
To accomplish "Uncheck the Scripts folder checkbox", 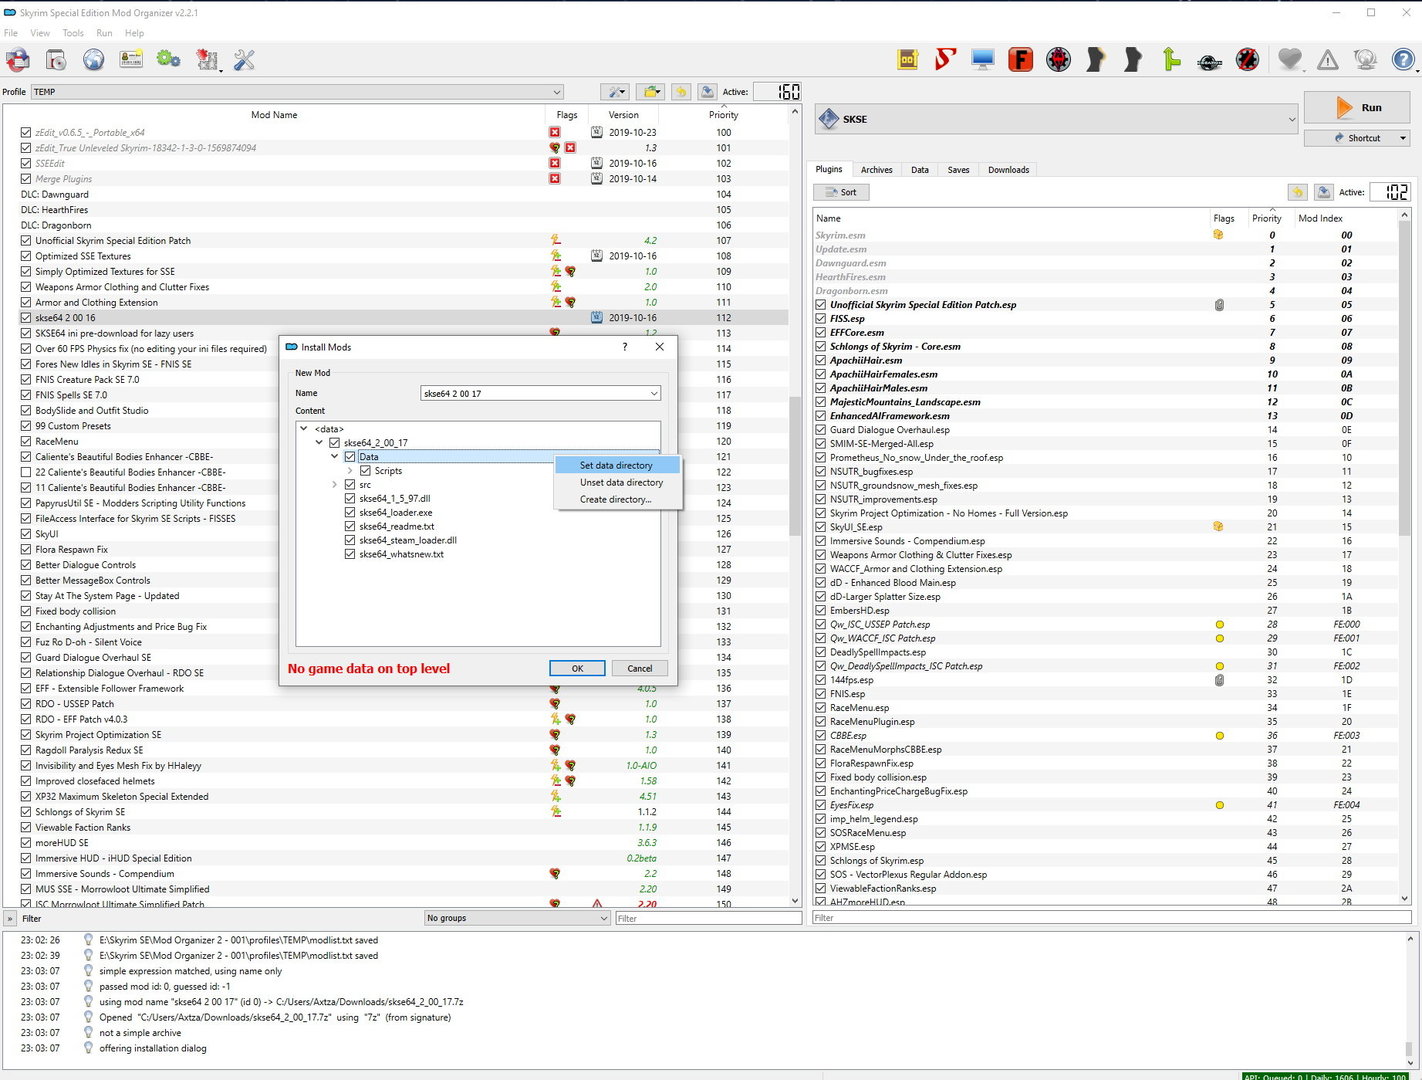I will 365,471.
